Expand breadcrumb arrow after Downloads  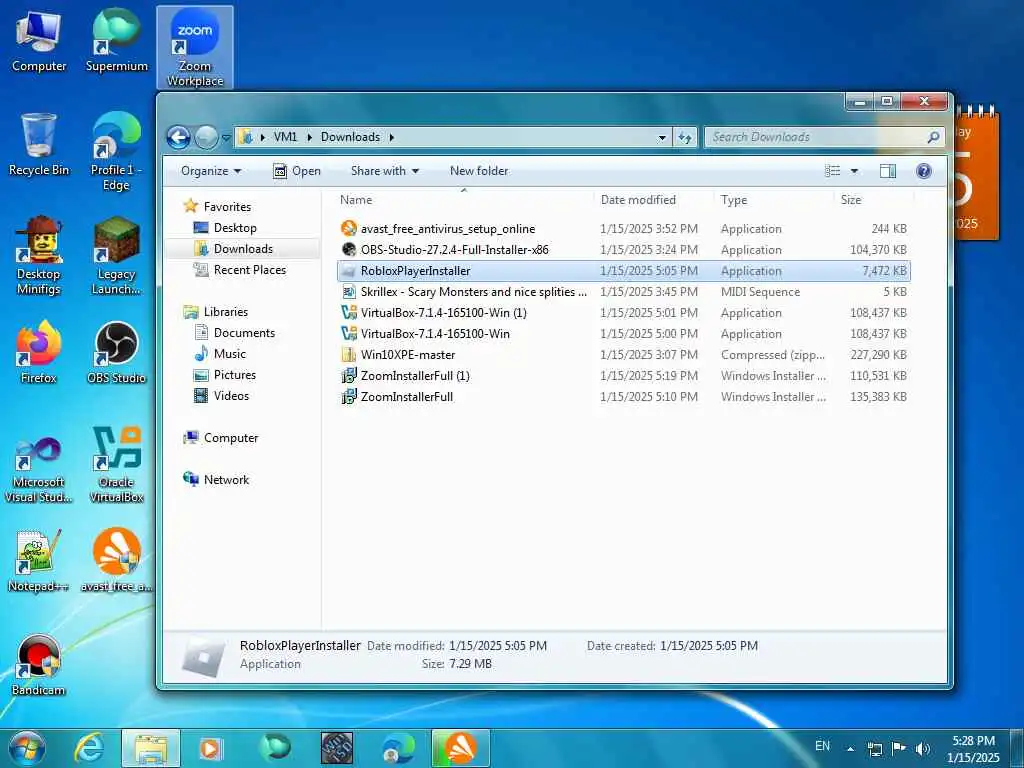pyautogui.click(x=391, y=137)
